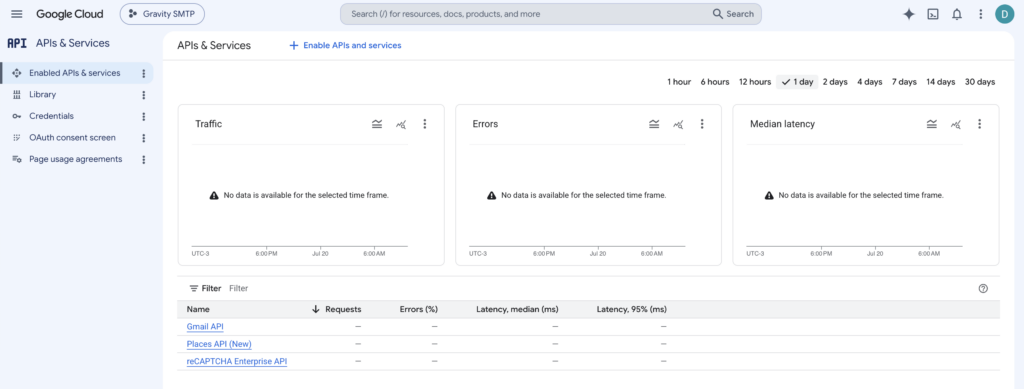Select the 4 days time range
This screenshot has width=1024, height=389.
coord(869,82)
